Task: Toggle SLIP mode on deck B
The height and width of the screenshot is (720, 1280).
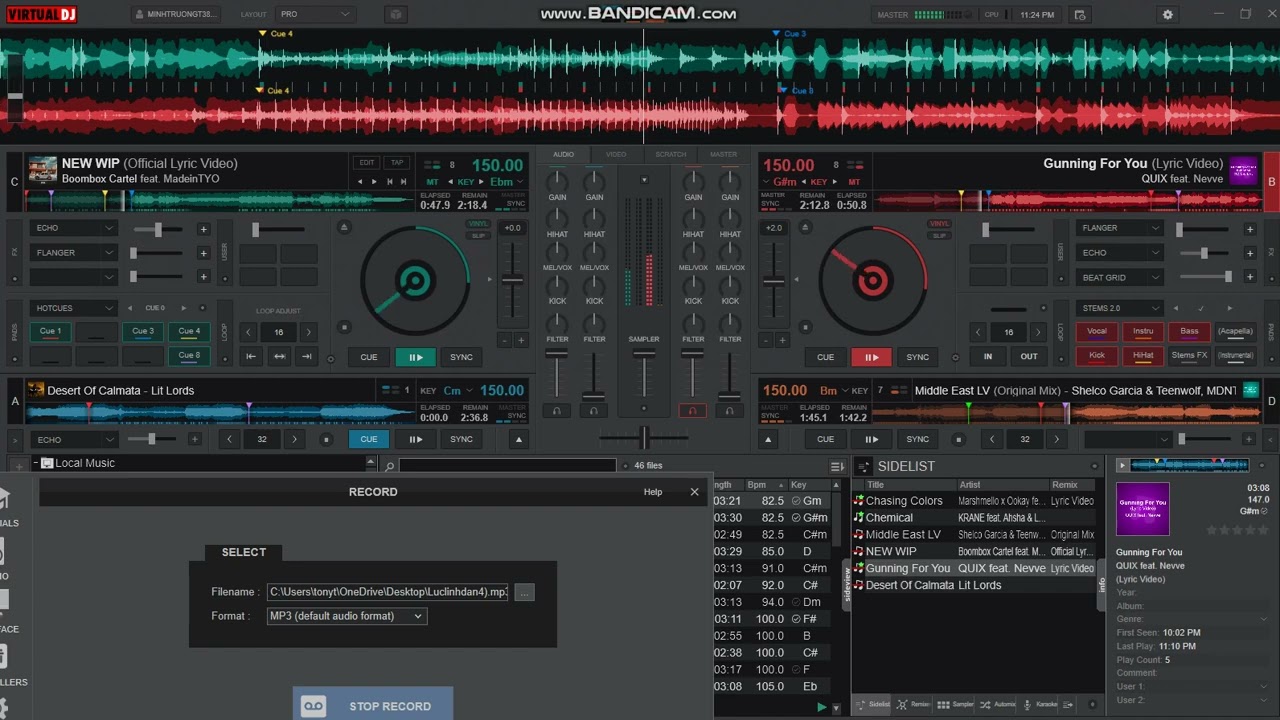Action: [939, 235]
